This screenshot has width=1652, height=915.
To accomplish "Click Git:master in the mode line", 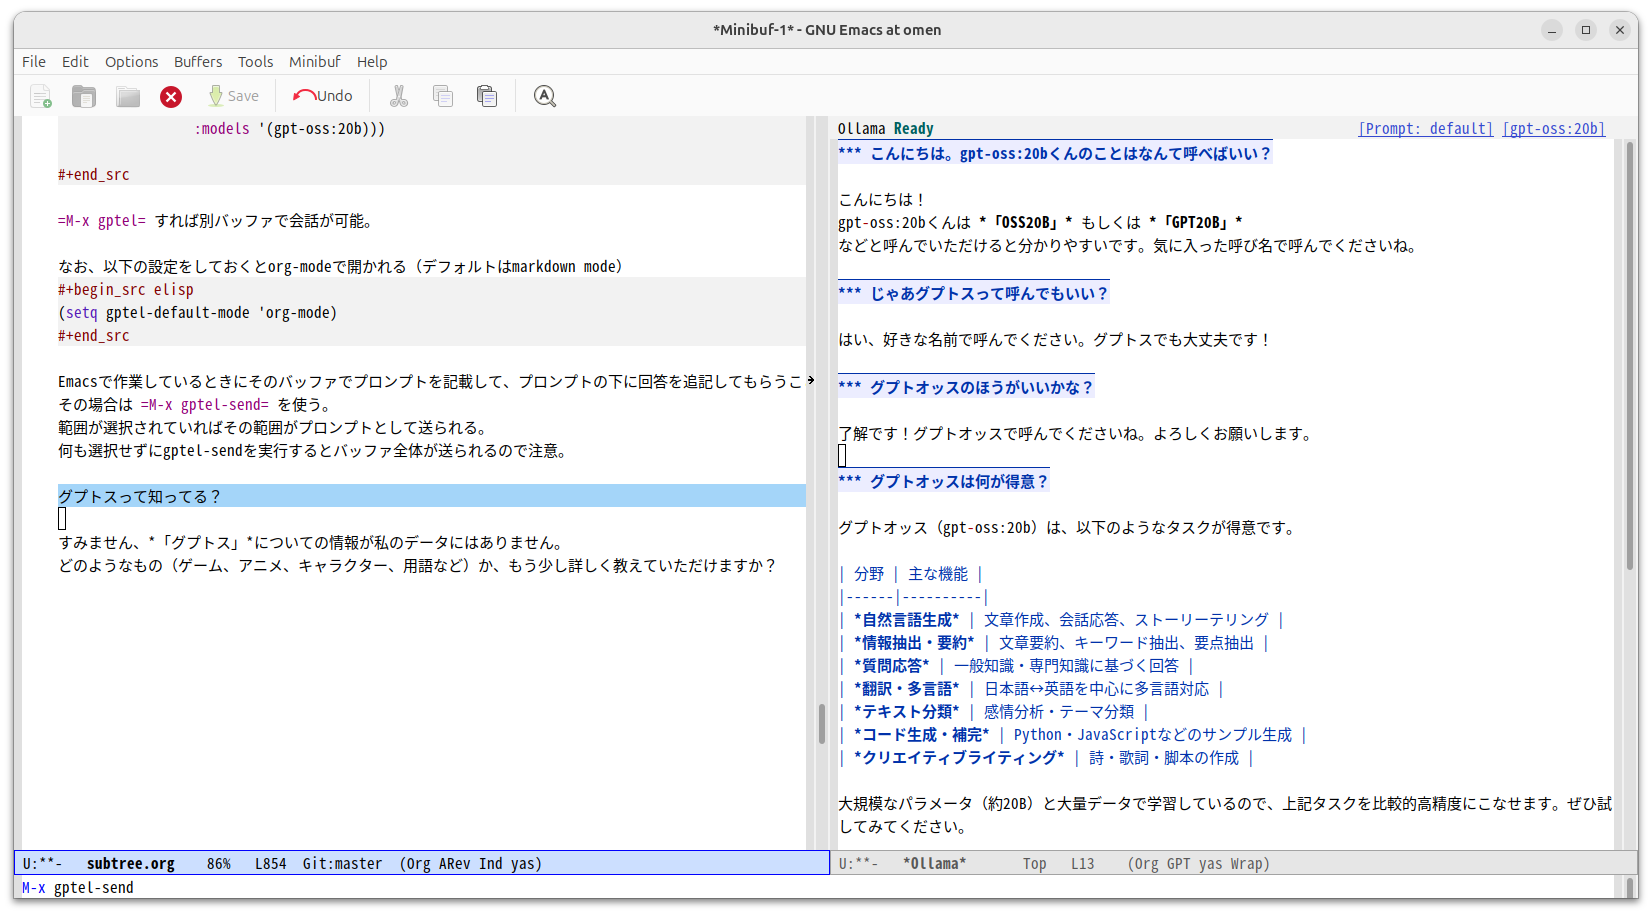I will 342,864.
